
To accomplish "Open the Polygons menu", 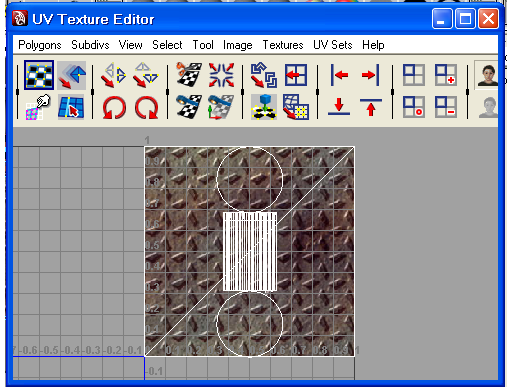I will coord(40,45).
